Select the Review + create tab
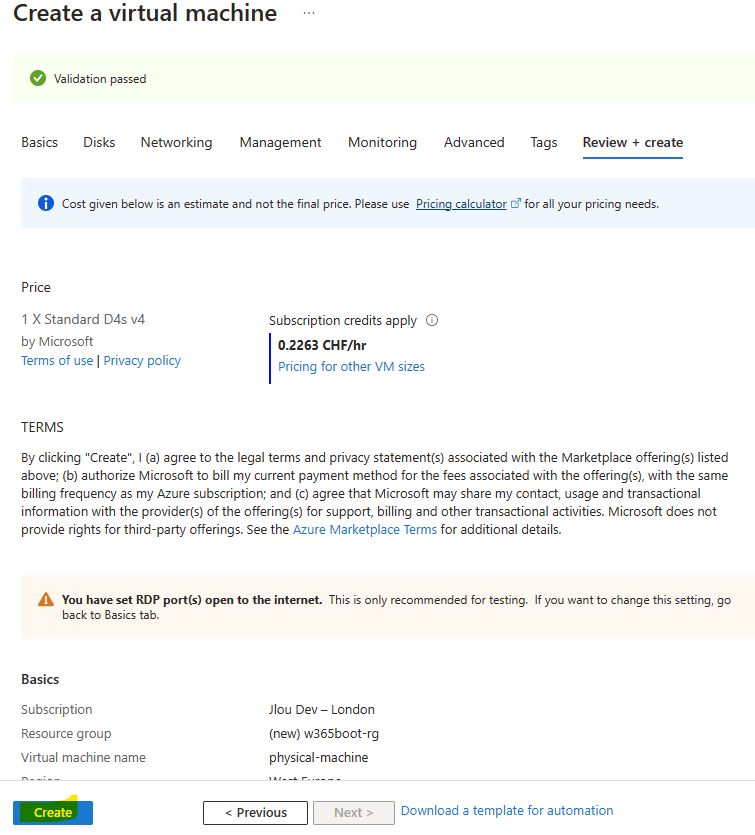The height and width of the screenshot is (835, 755). click(x=633, y=142)
